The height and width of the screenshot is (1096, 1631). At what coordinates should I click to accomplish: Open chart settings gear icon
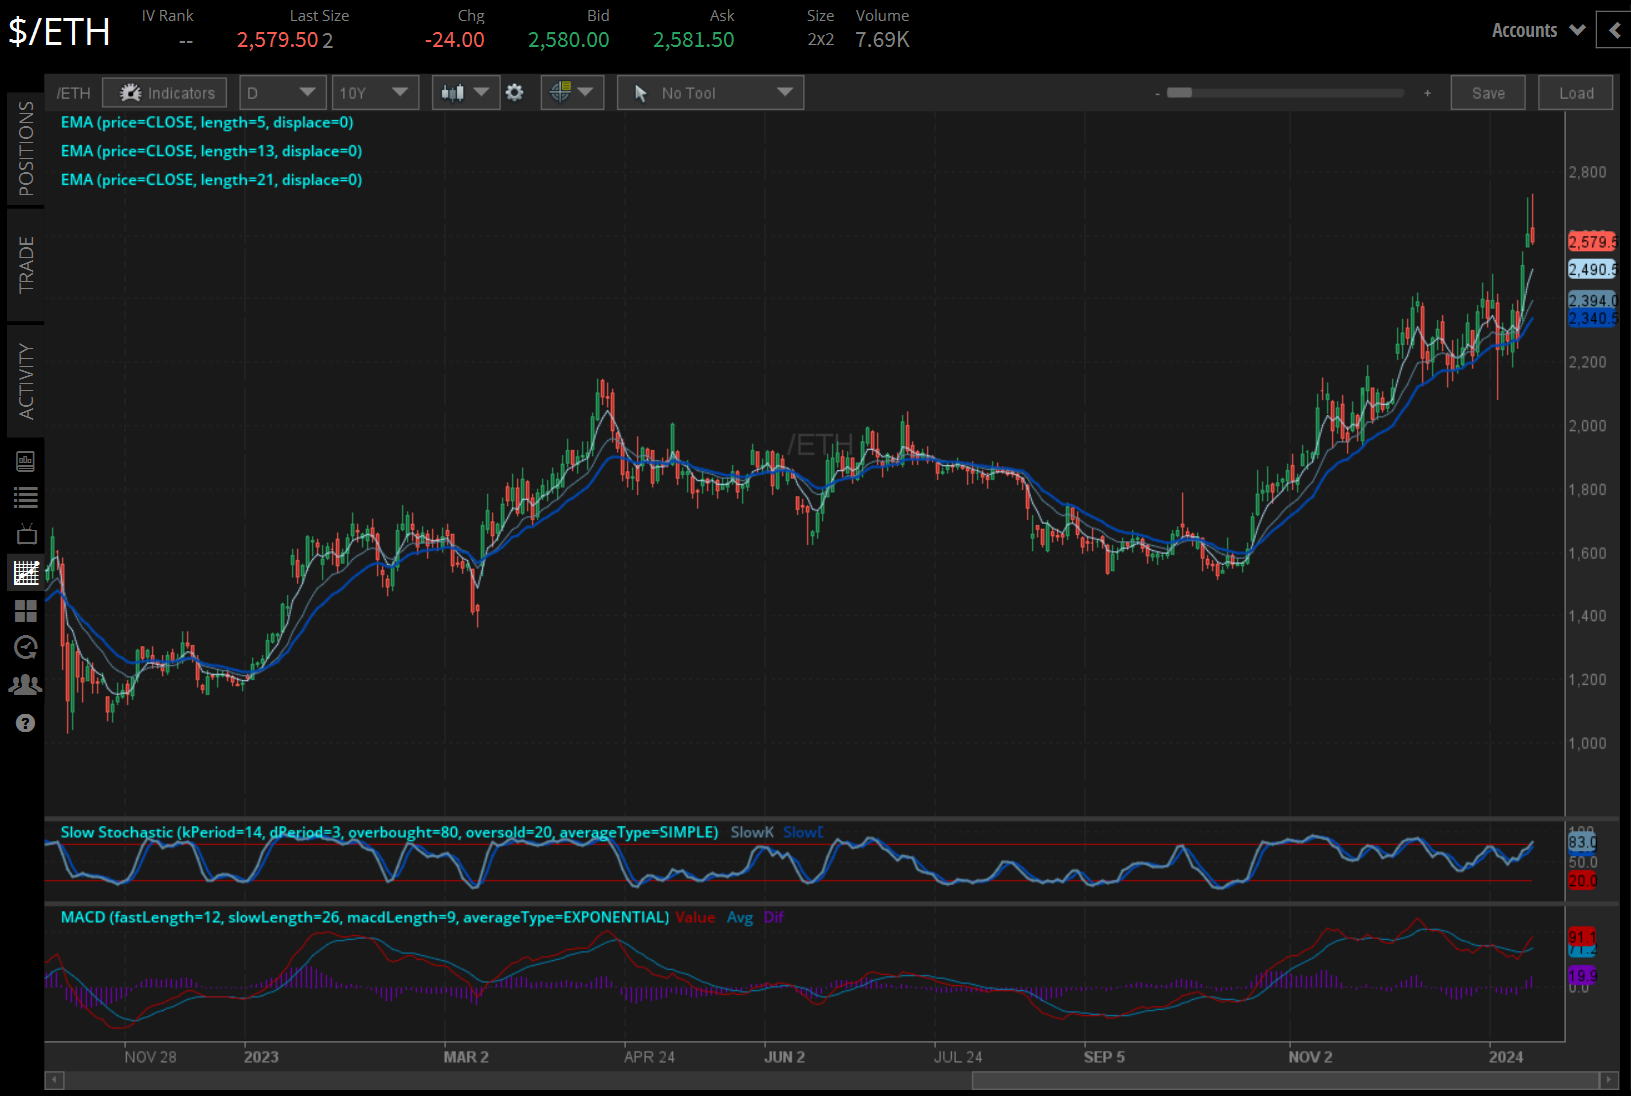(x=515, y=93)
